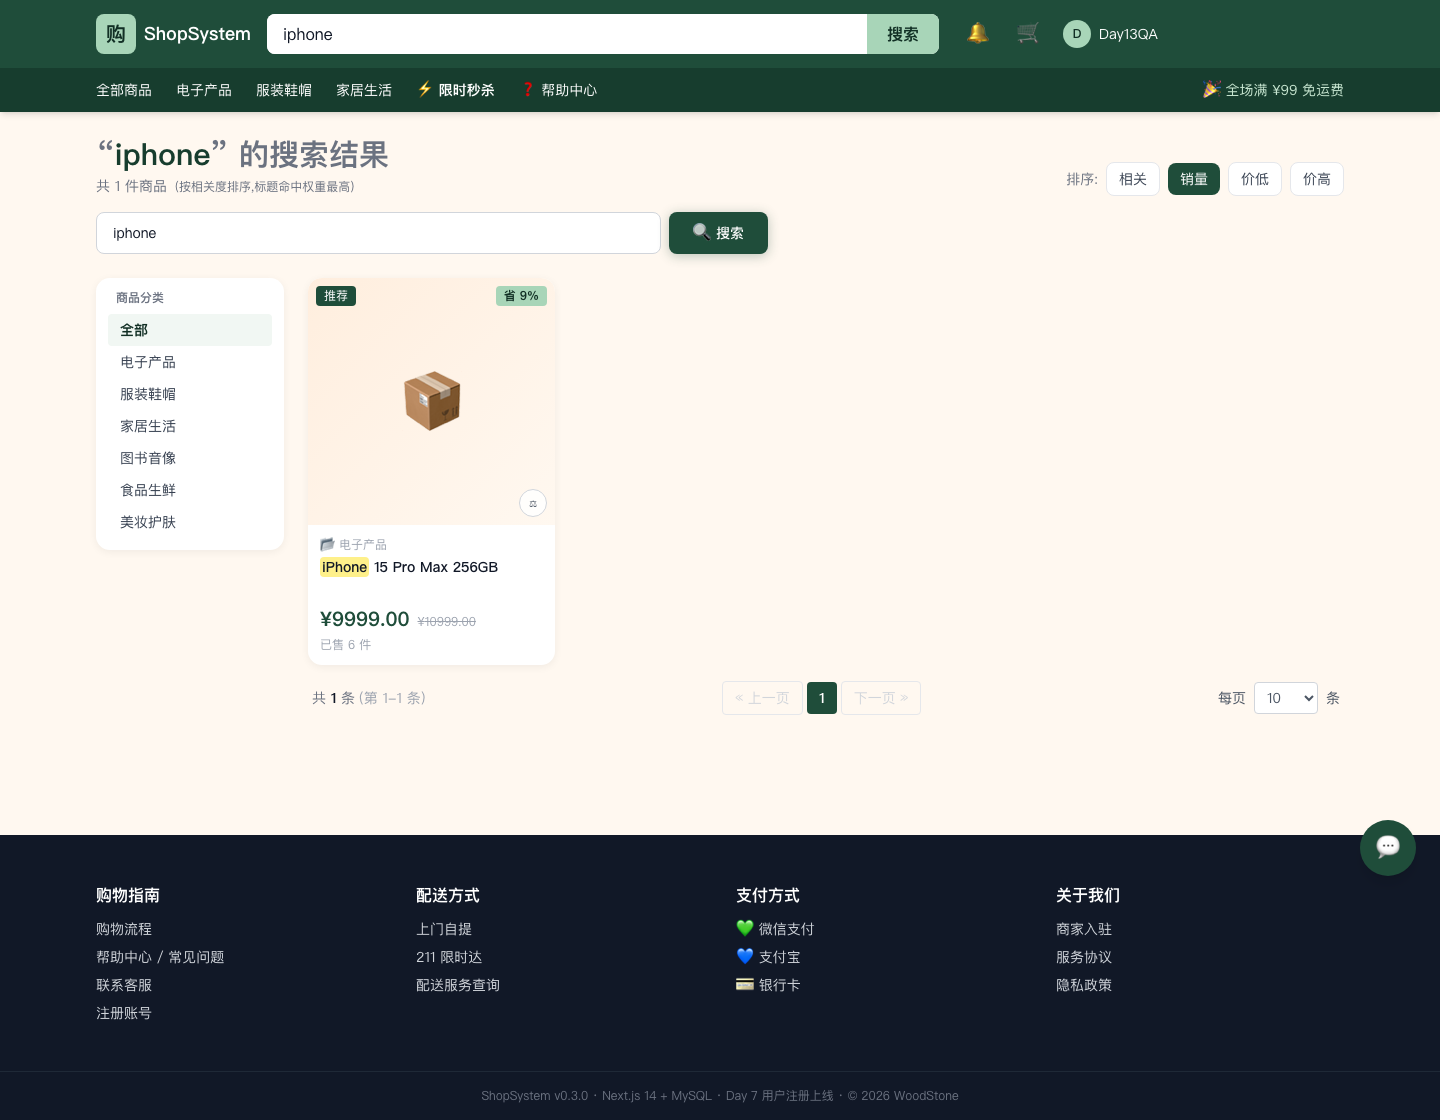Open the Day13QA user avatar
Image resolution: width=1440 pixels, height=1120 pixels.
1077,34
